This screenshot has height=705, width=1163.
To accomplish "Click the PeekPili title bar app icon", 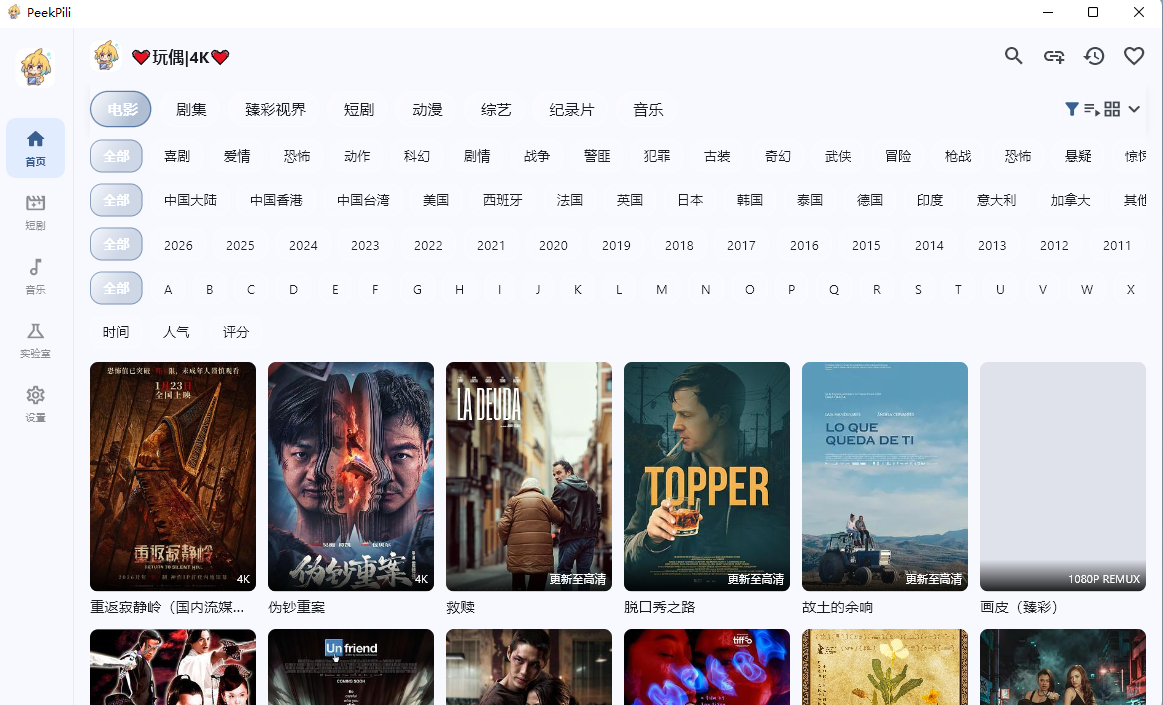I will 13,12.
